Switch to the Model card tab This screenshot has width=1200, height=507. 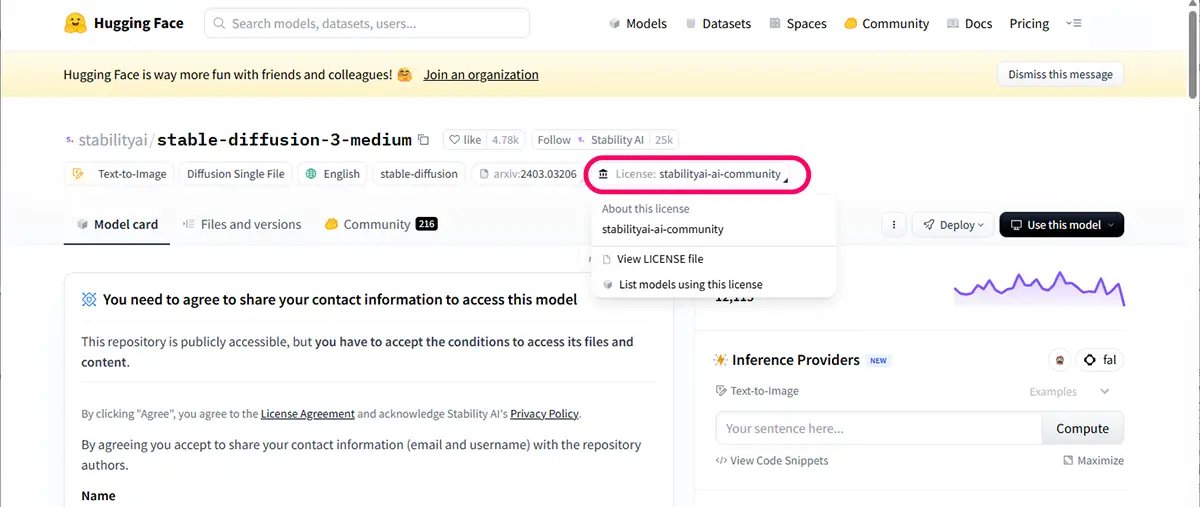pyautogui.click(x=117, y=224)
